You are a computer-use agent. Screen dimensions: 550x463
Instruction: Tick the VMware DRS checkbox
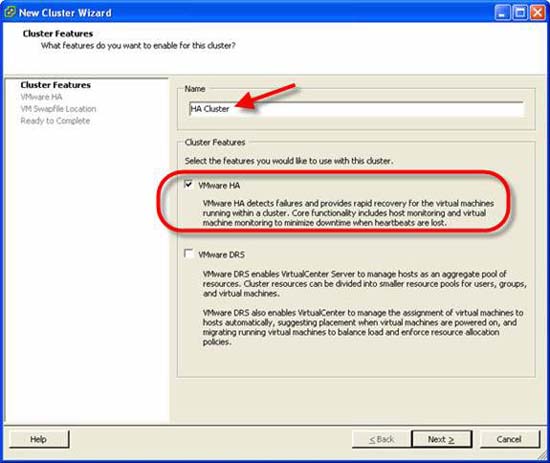tap(189, 253)
